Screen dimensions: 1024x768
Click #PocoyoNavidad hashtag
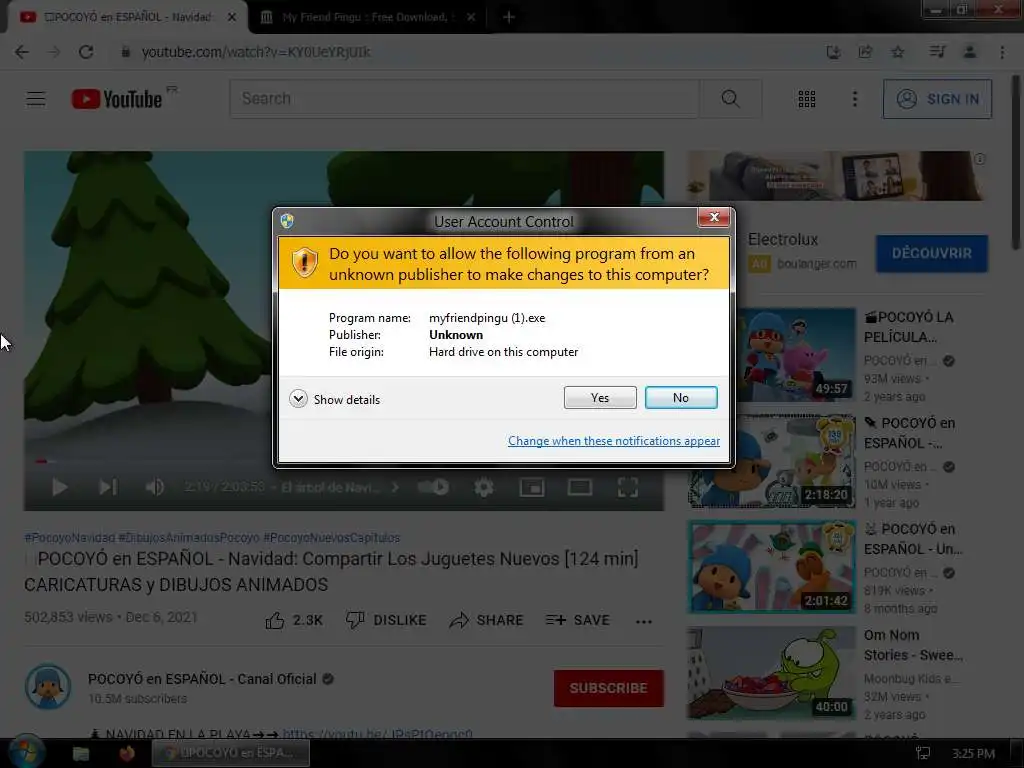click(x=69, y=538)
